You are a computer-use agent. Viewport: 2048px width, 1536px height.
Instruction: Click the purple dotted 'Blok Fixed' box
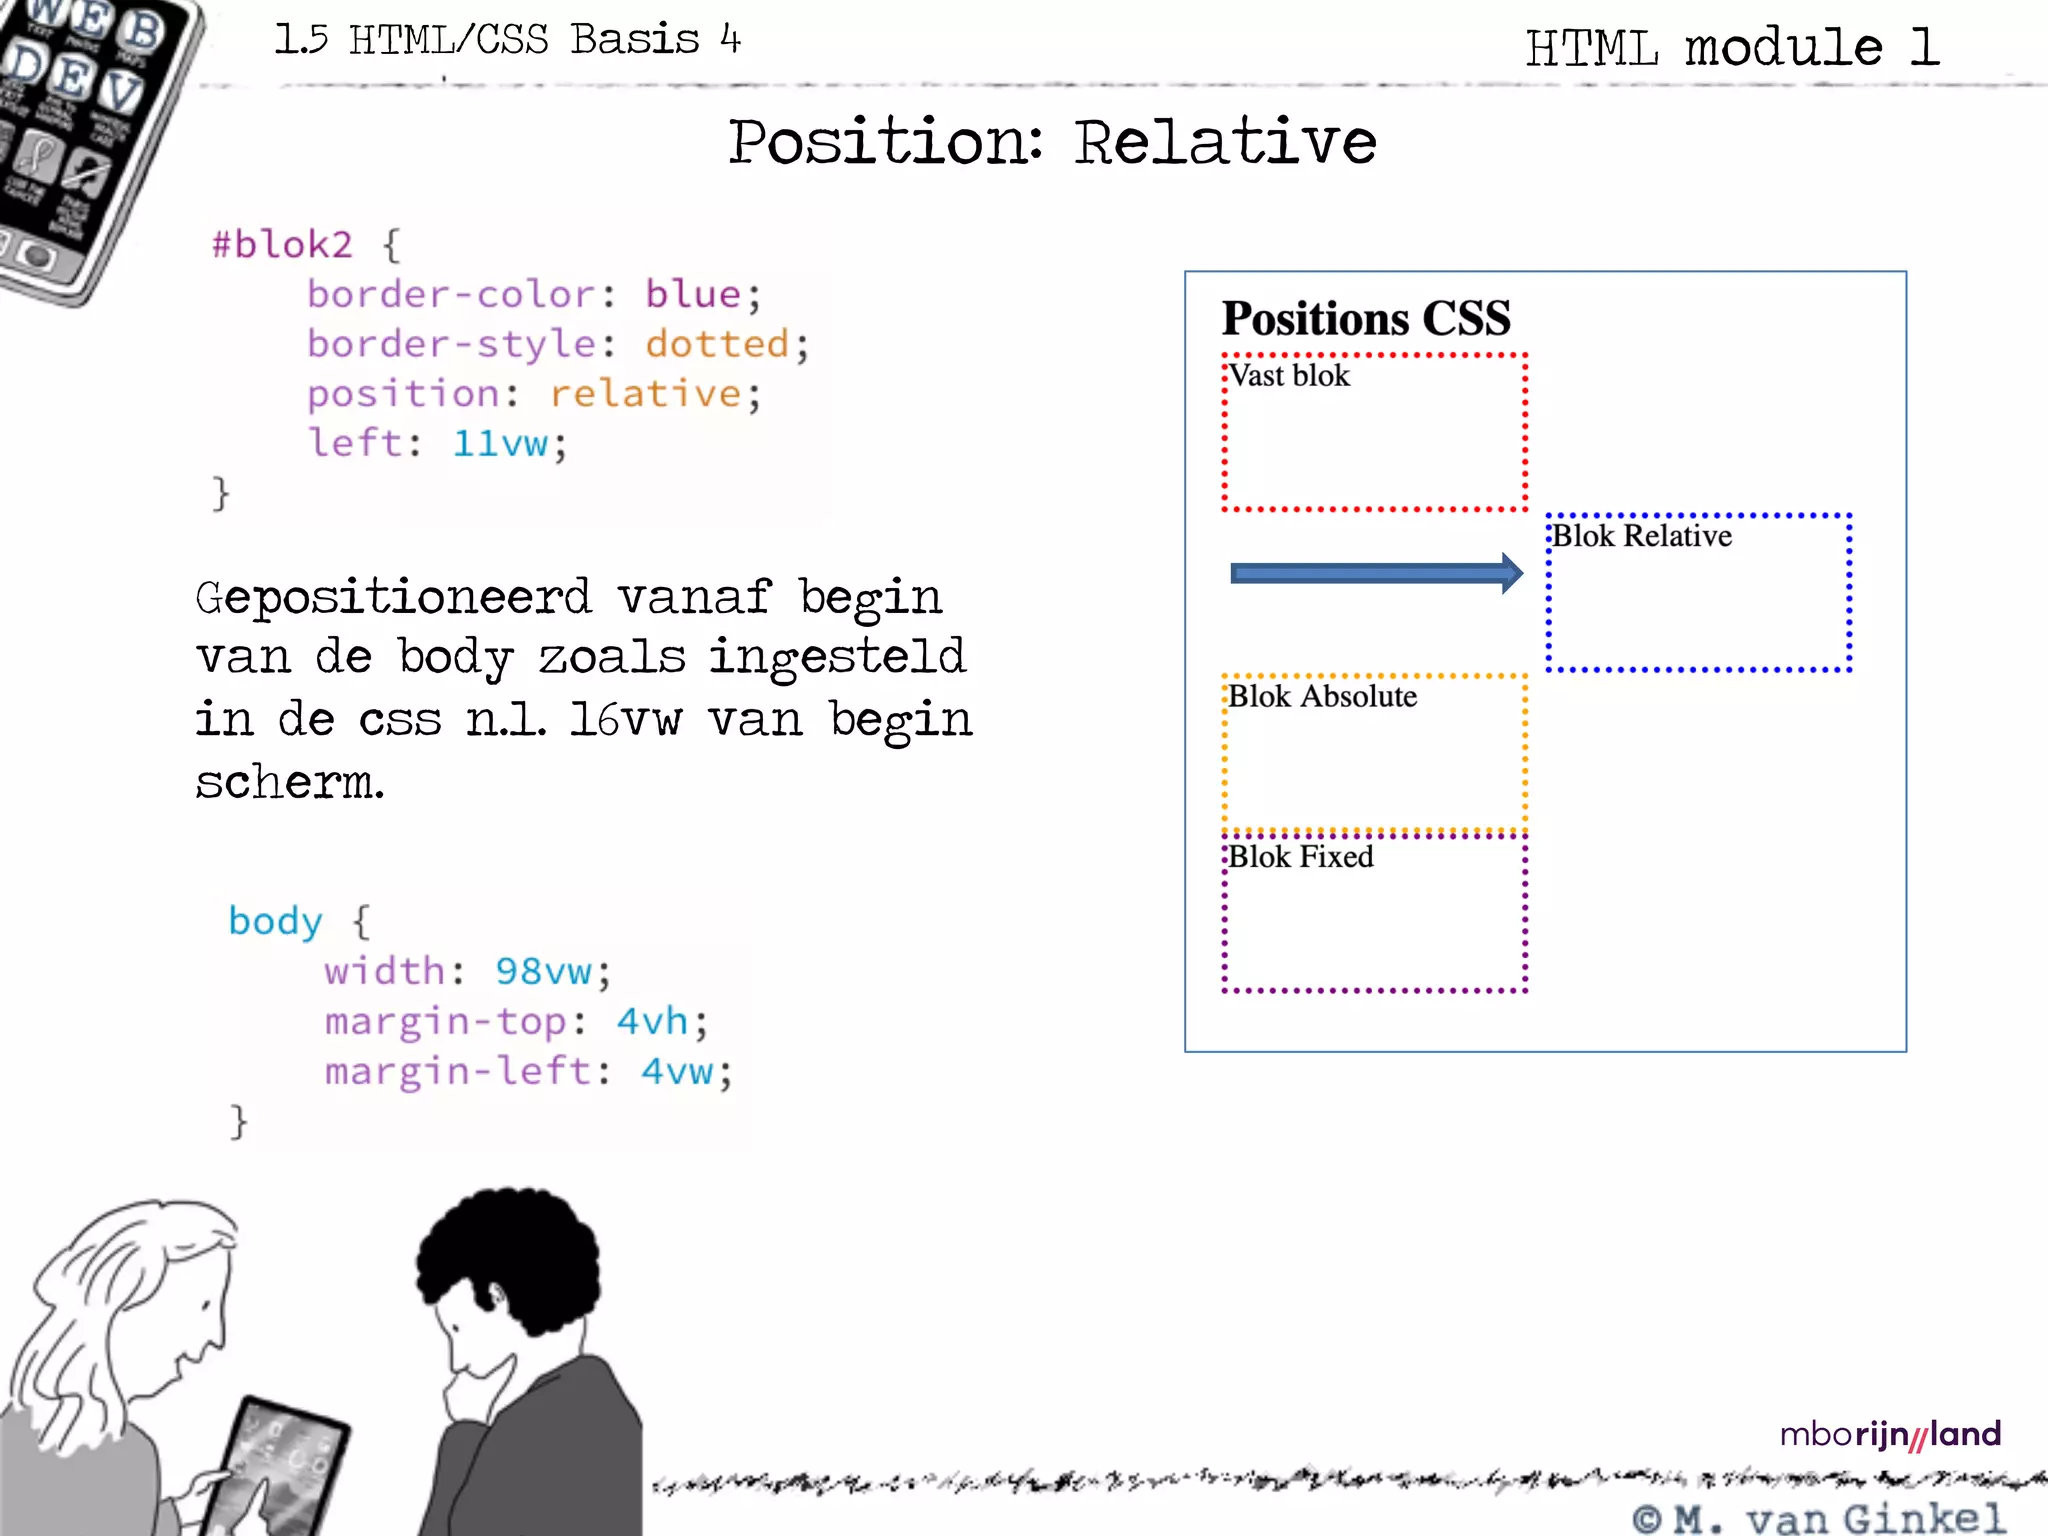click(x=1374, y=913)
